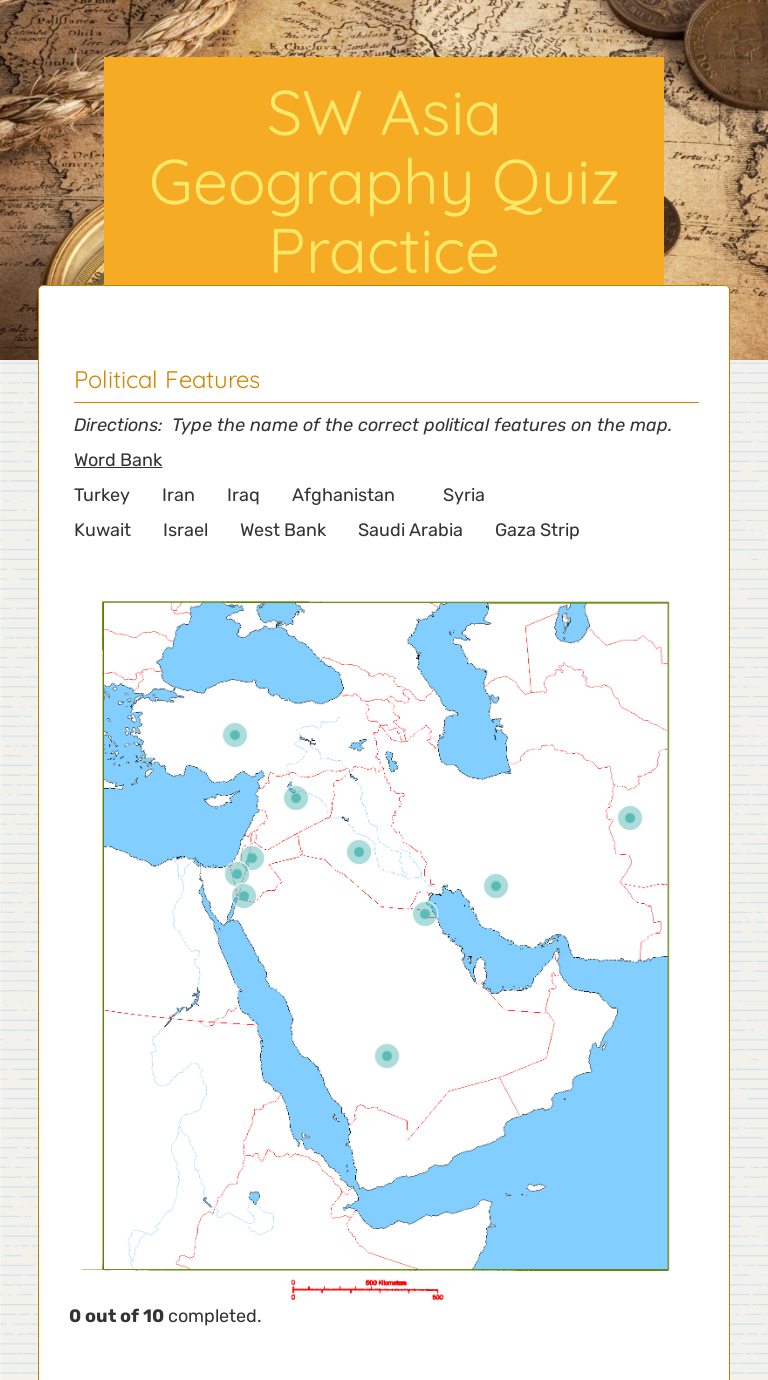The width and height of the screenshot is (768, 1380).
Task: Click the '0 out of 10 completed' progress text
Action: (165, 1316)
